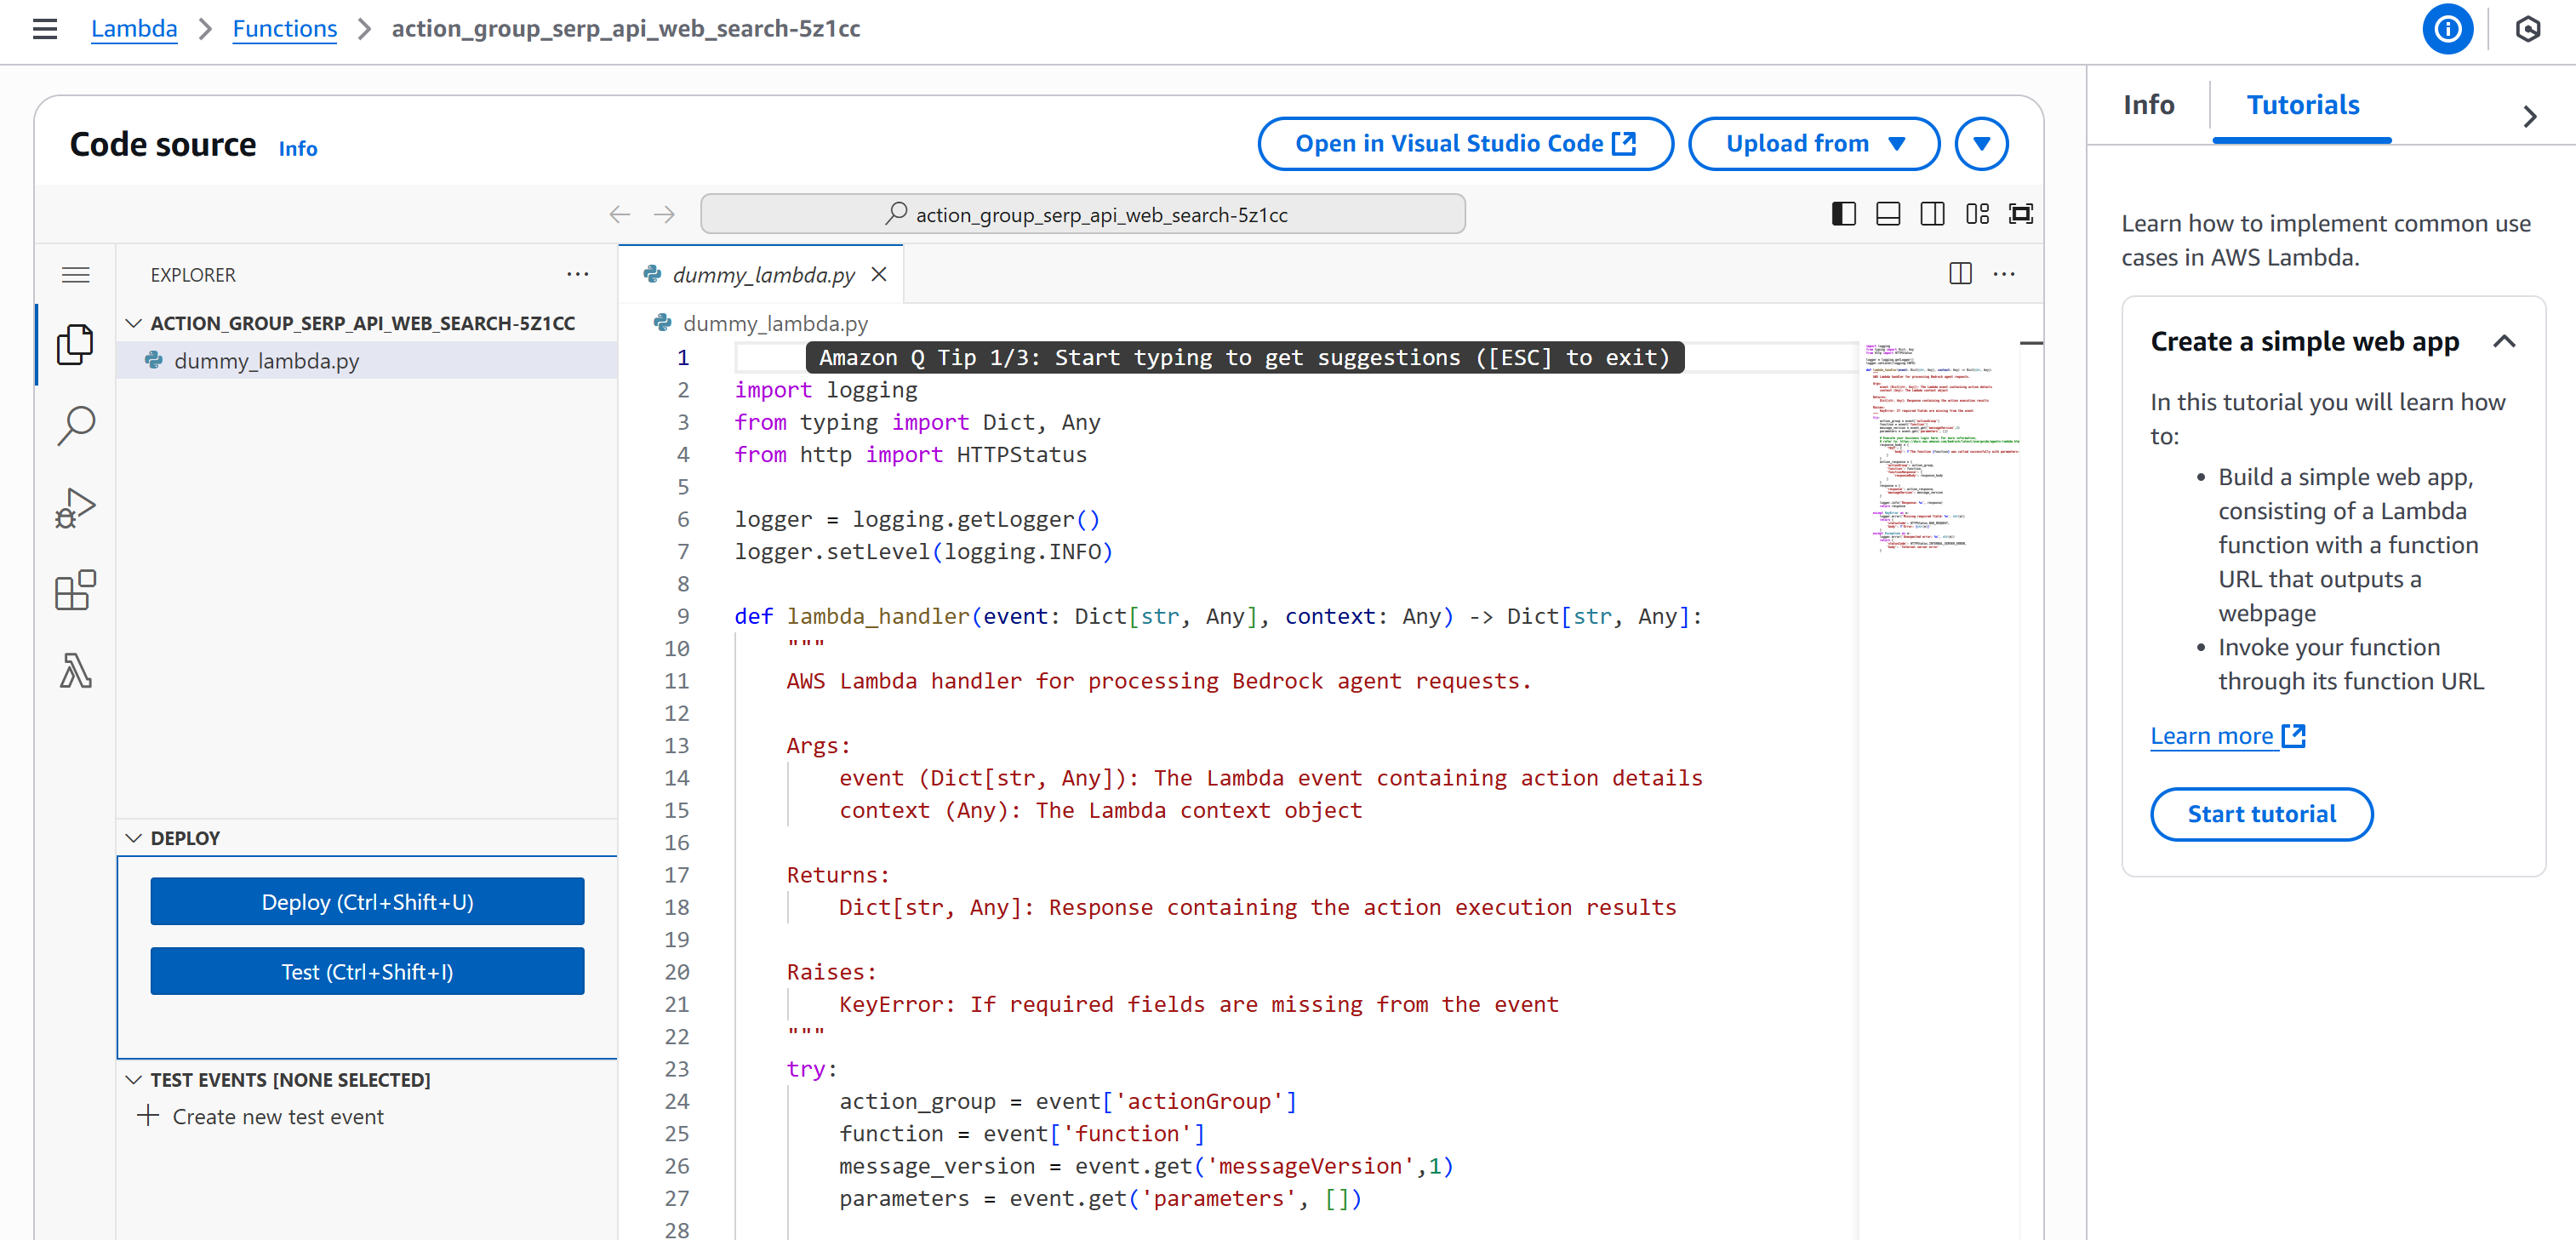Toggle the bottom panel layout

(1888, 213)
